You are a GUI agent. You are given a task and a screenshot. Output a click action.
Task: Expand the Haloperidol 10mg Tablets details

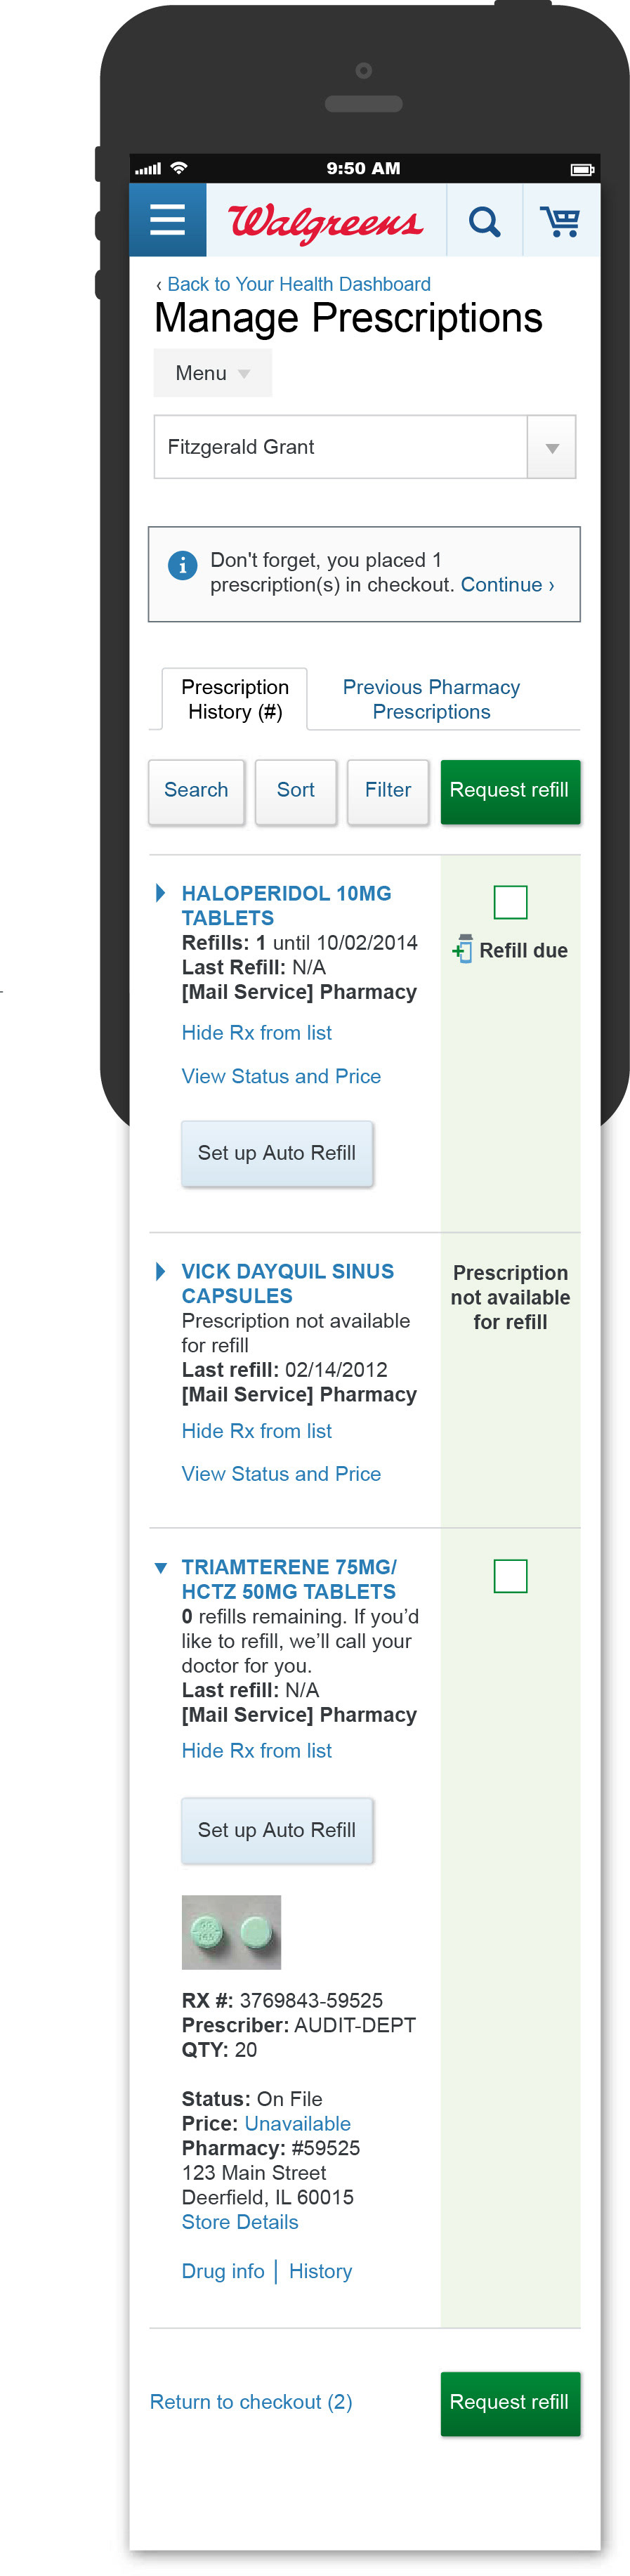(x=160, y=893)
